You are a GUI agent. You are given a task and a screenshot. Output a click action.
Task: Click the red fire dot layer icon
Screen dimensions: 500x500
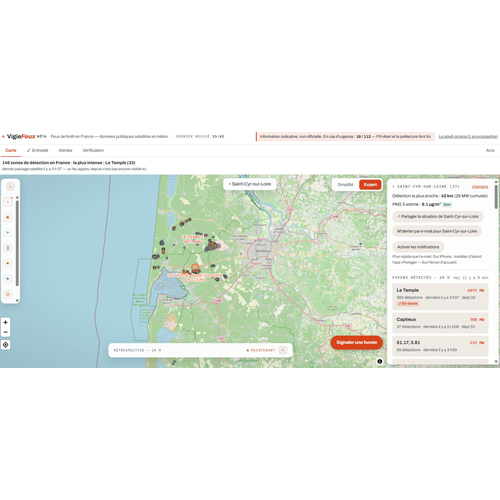[x=8, y=217]
